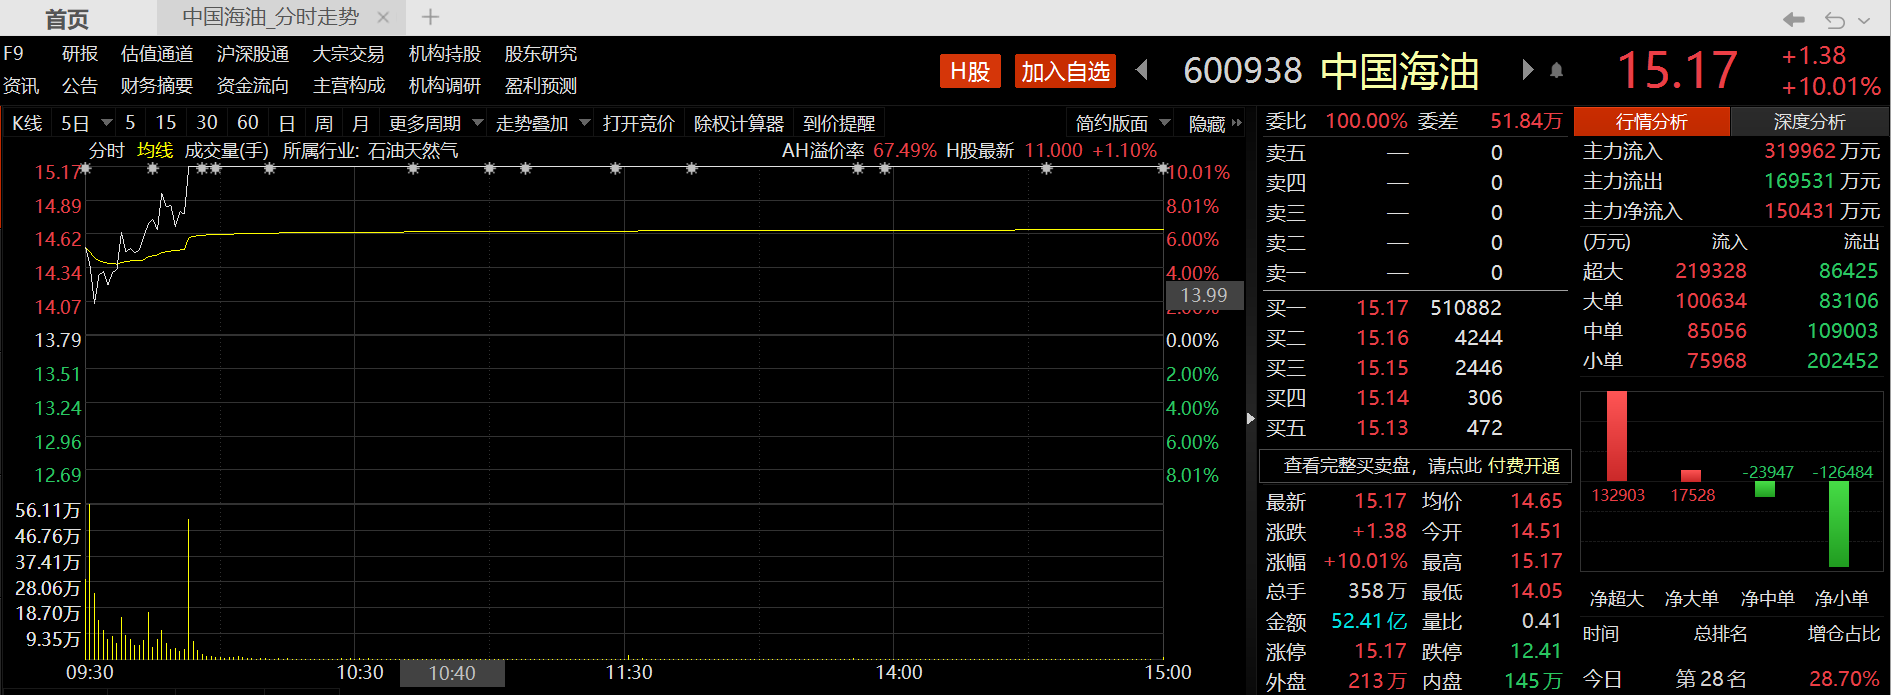Click 到价提醒 price alert button
This screenshot has width=1891, height=695.
pos(839,123)
